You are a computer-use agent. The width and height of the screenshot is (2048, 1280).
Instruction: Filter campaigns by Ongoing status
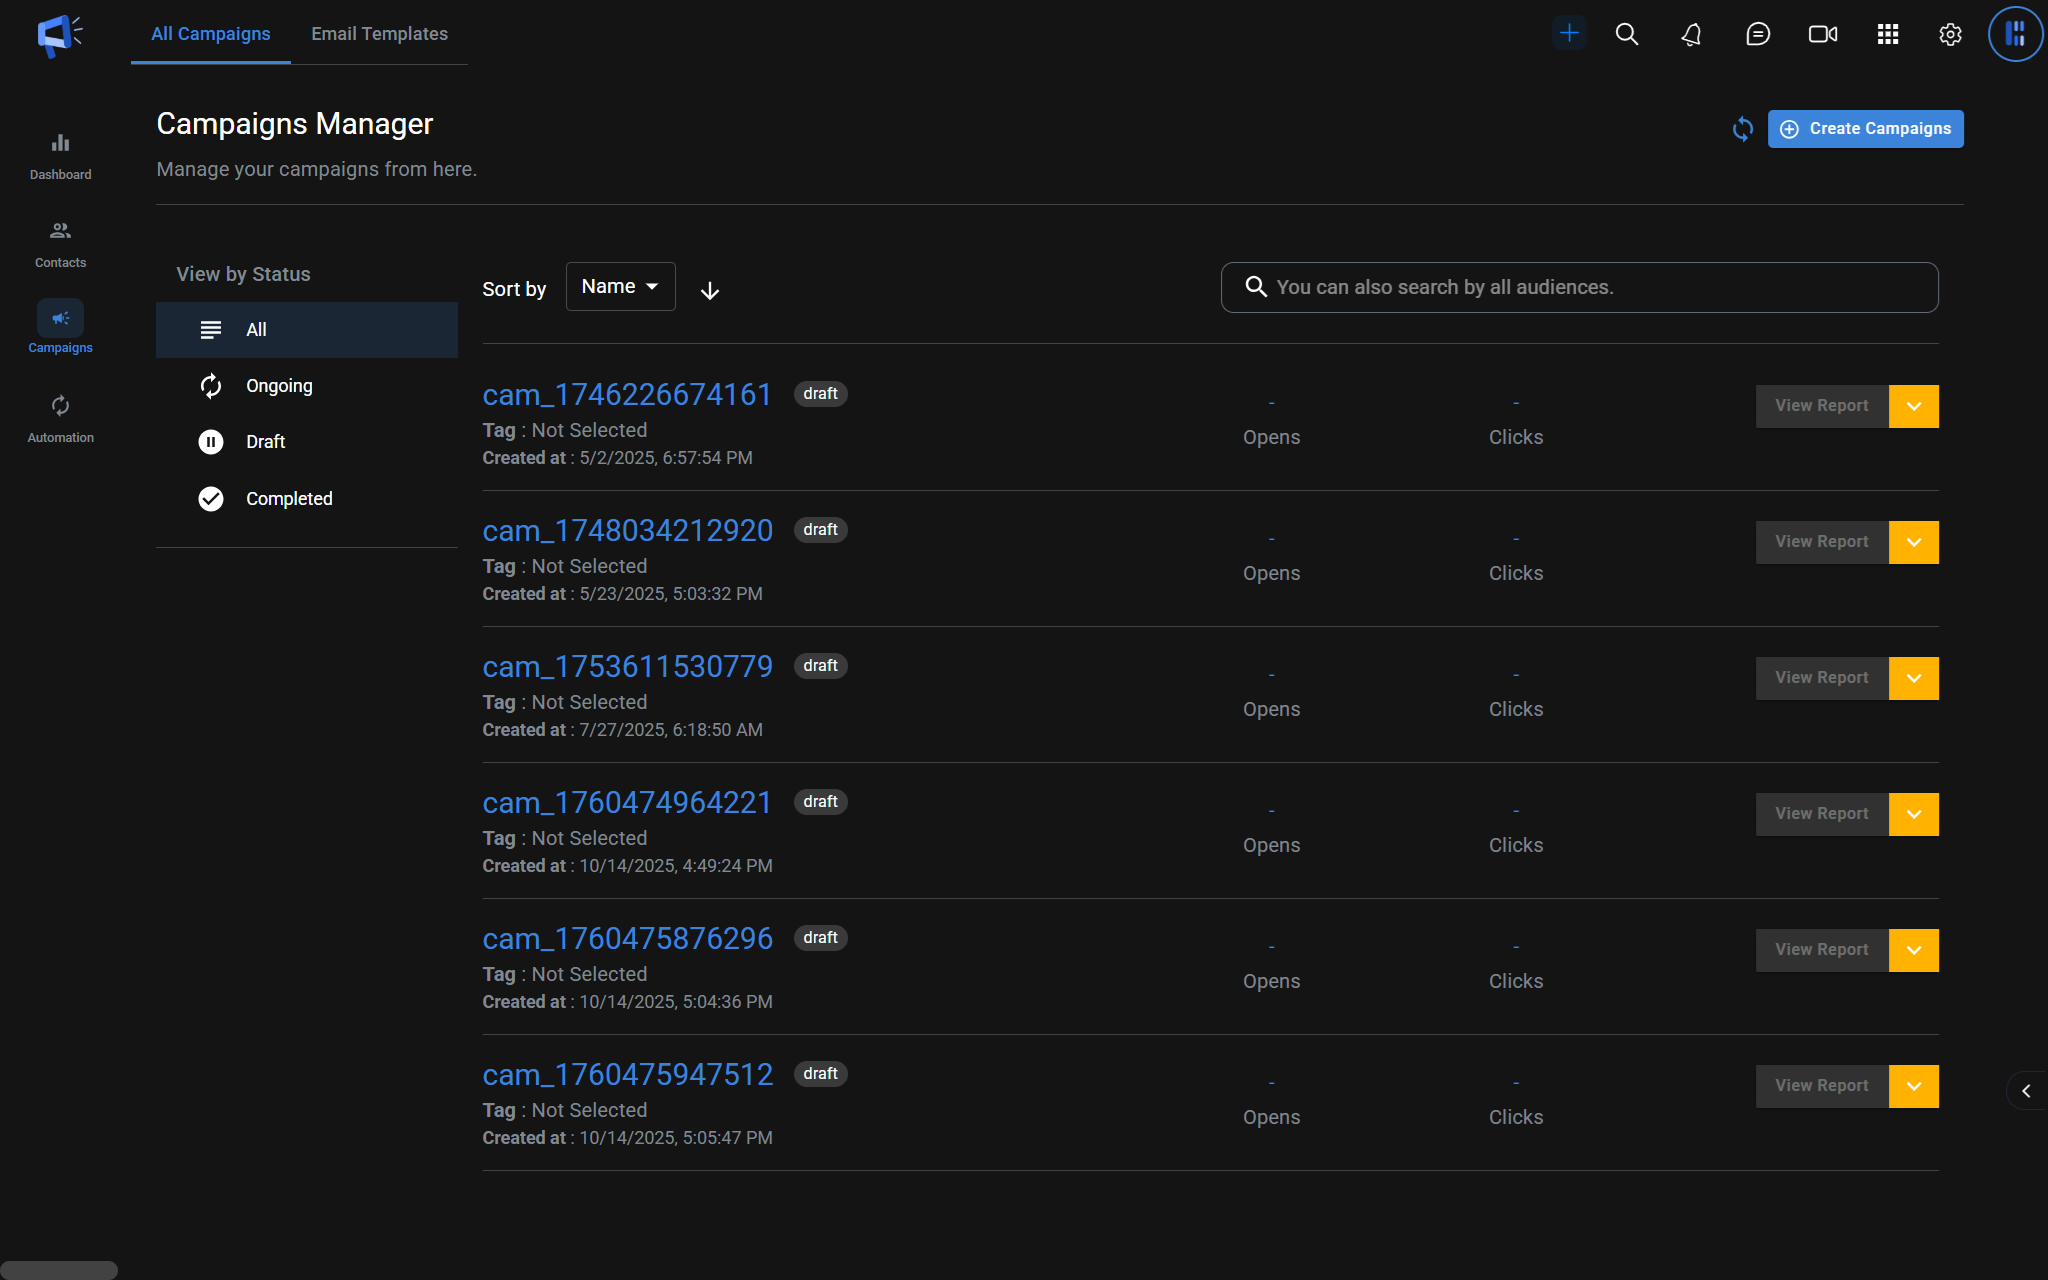coord(279,386)
